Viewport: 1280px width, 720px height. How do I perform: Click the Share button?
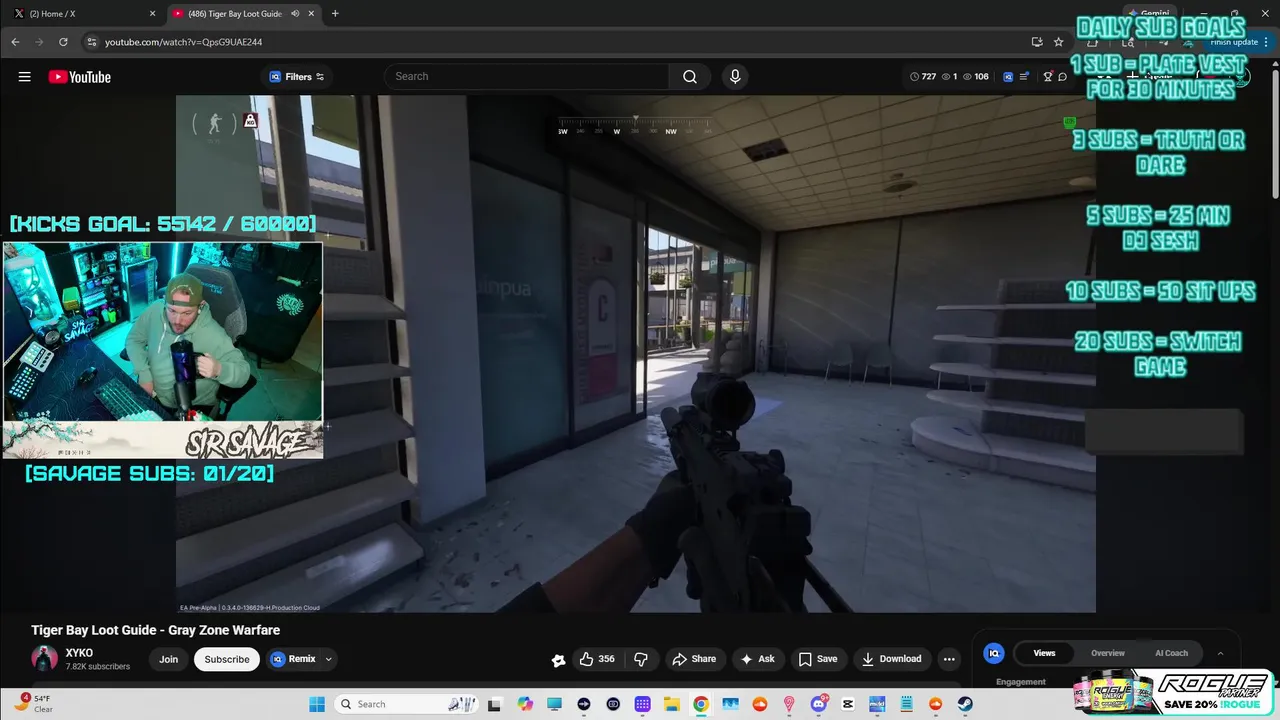[x=694, y=659]
